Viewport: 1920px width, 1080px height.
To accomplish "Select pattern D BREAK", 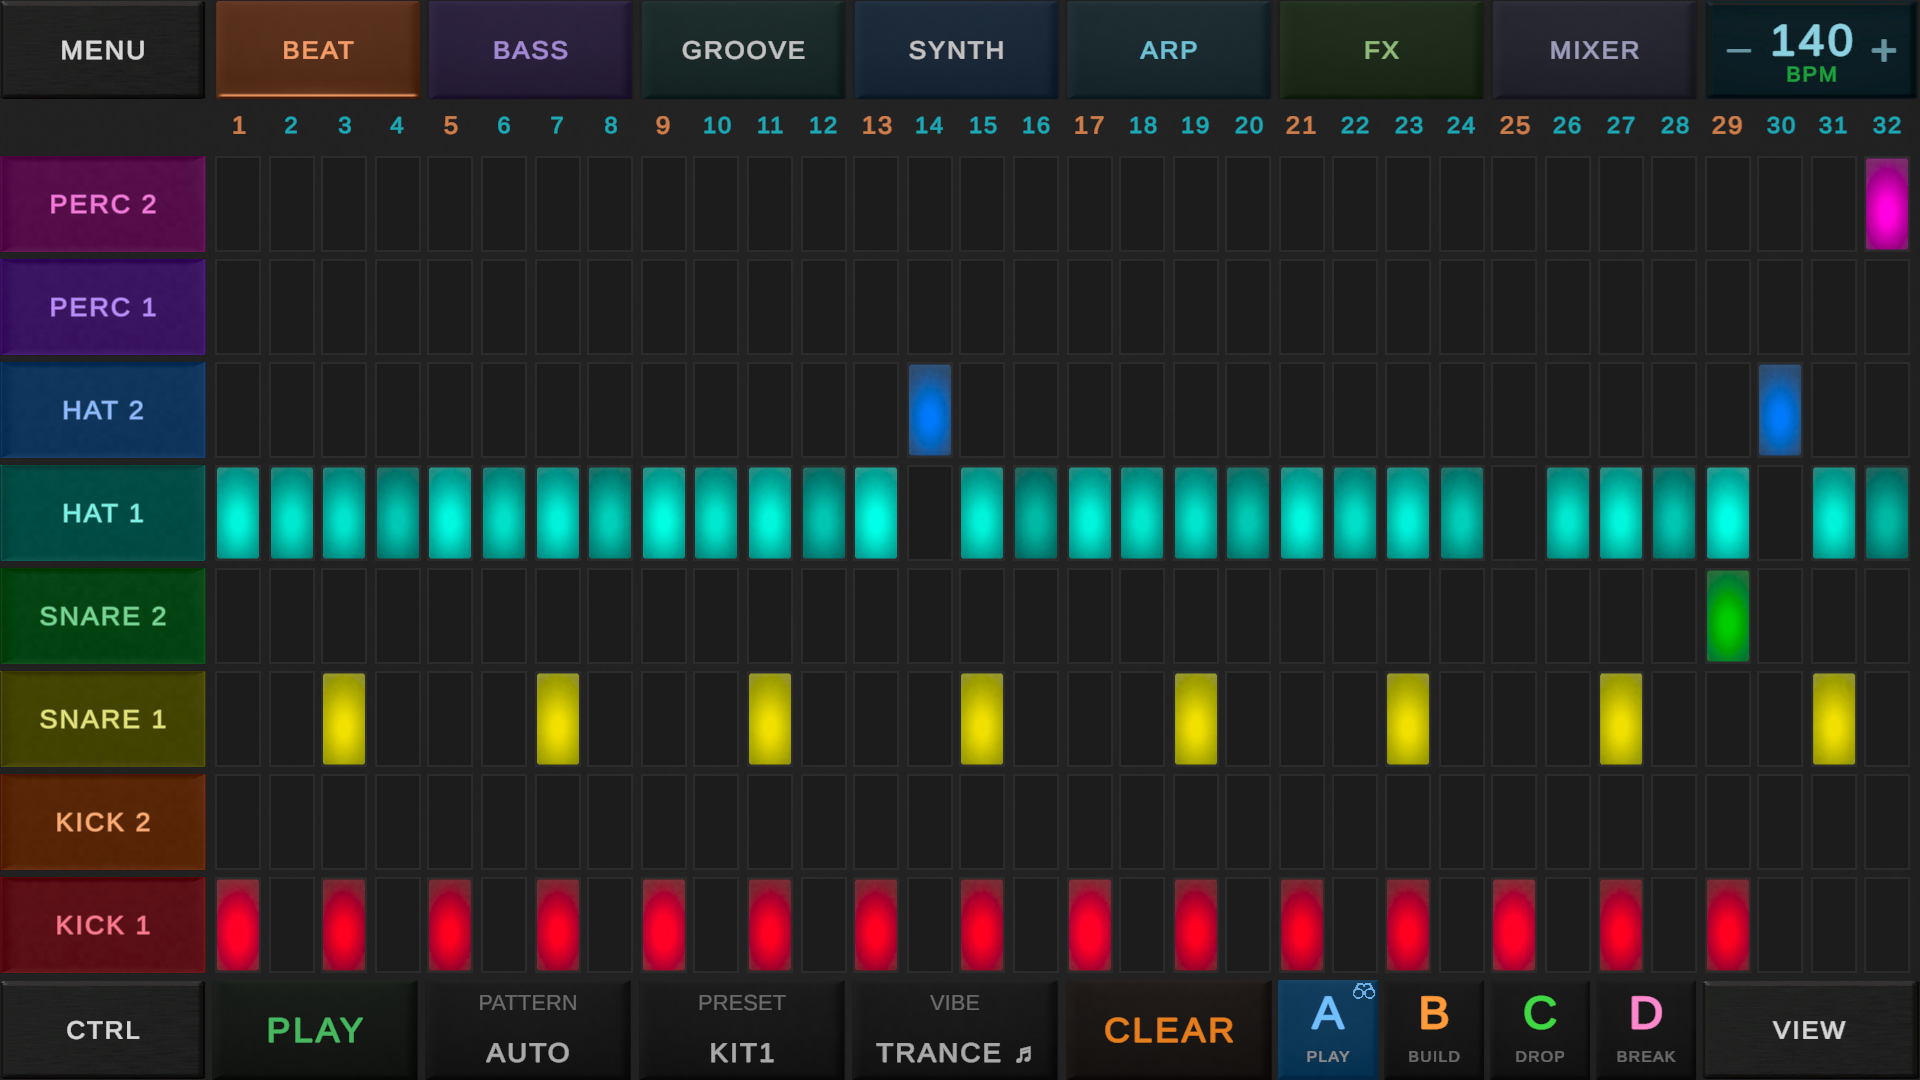I will coord(1646,1028).
